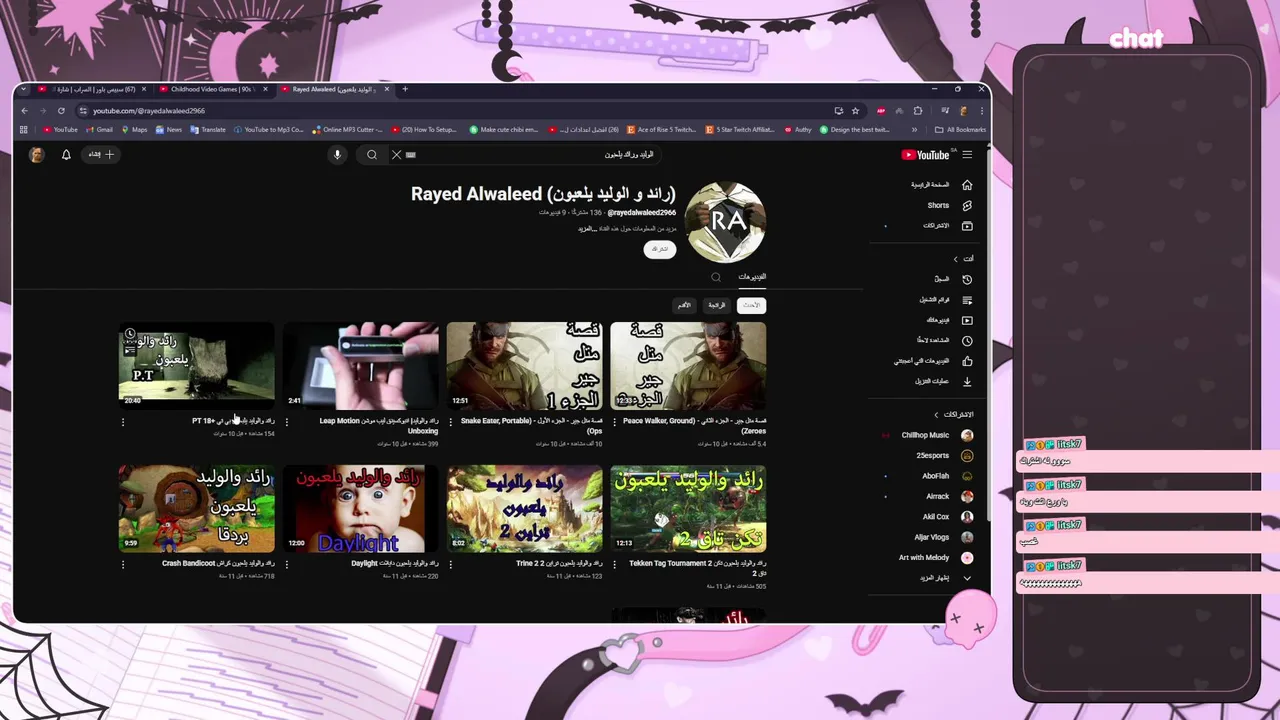This screenshot has height=720, width=1280.
Task: Open Chrome tab search dropdown
Action: pyautogui.click(x=24, y=89)
